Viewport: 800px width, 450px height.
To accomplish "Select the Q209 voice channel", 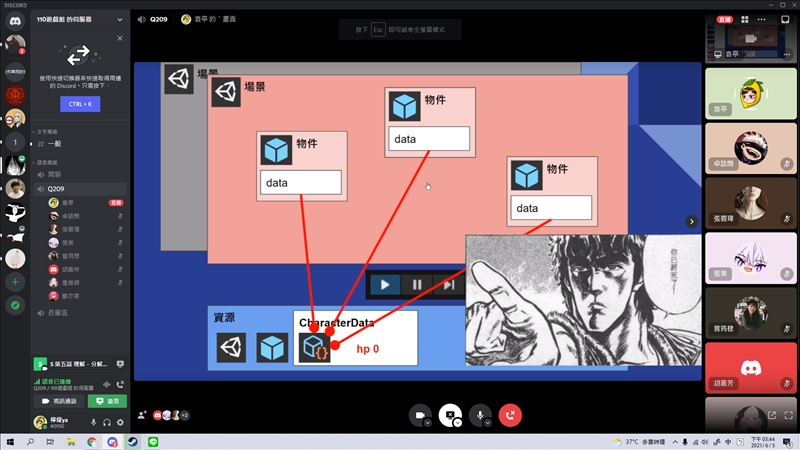I will 56,188.
